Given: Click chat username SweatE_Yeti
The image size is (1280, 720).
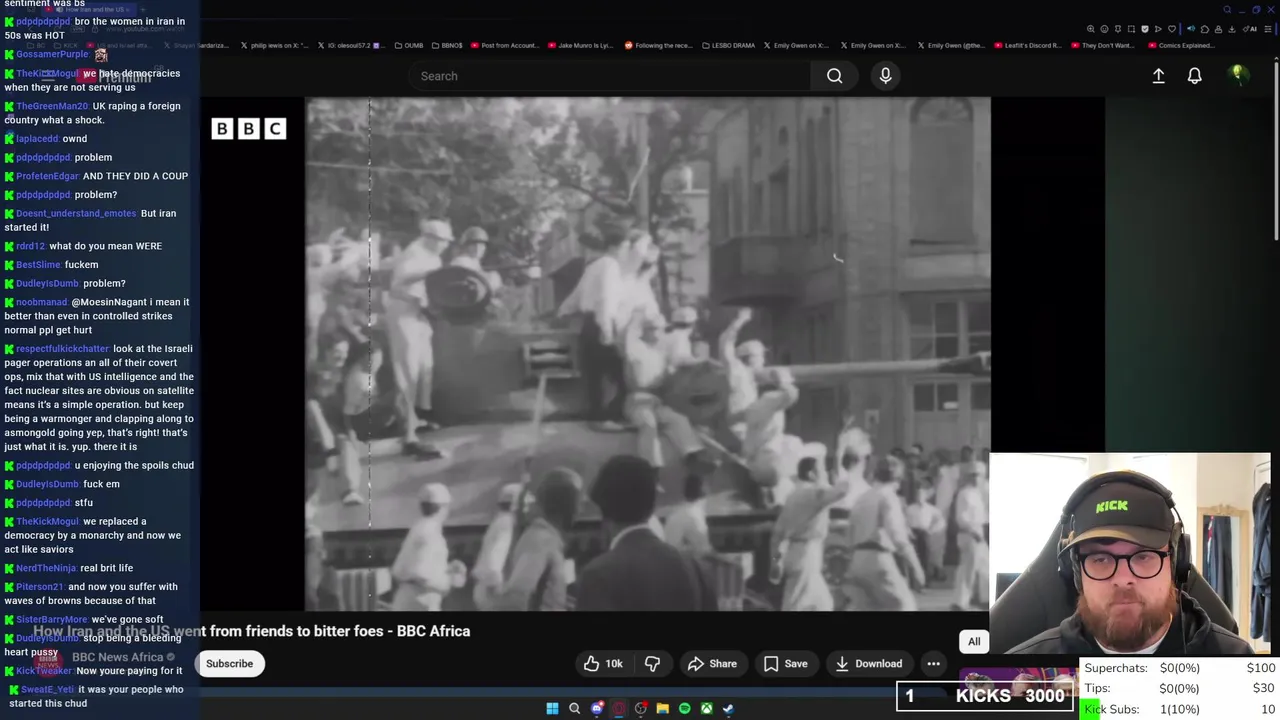Looking at the screenshot, I should pos(47,689).
